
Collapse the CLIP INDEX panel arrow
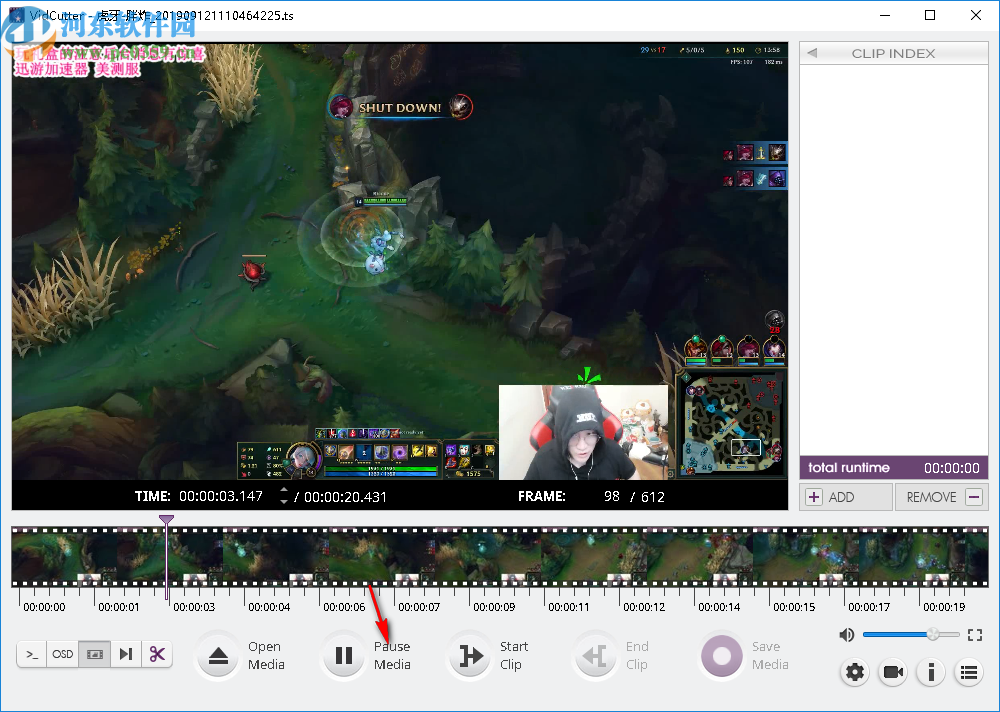[x=812, y=53]
